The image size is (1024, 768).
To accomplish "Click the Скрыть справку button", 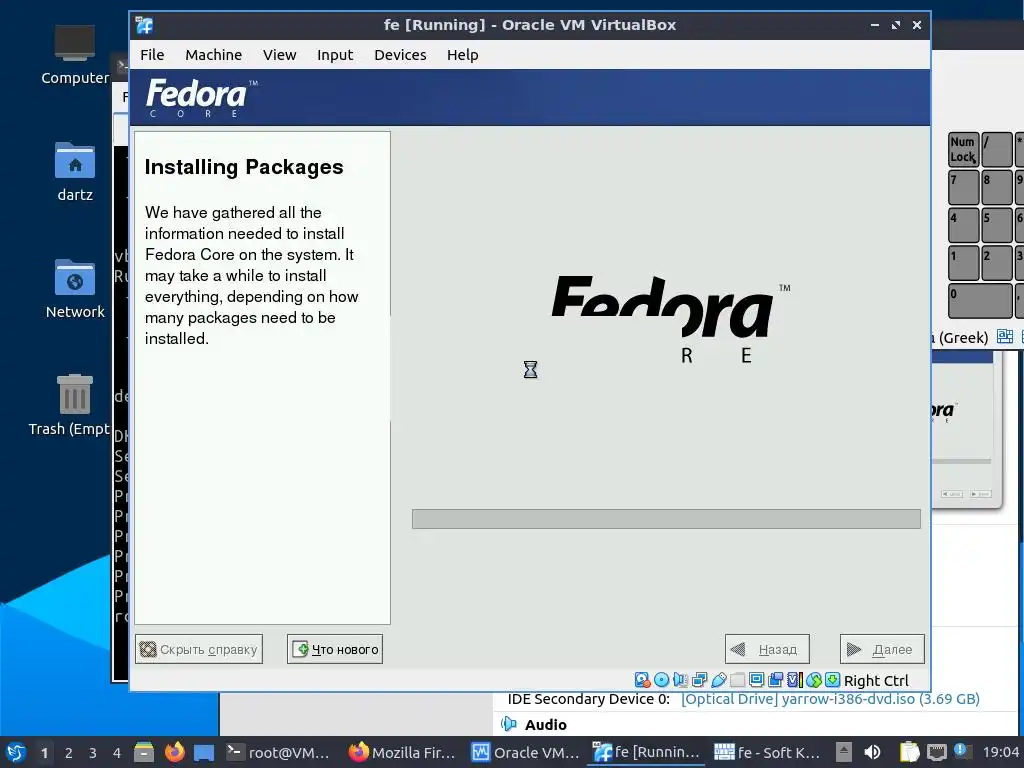I will pos(199,649).
